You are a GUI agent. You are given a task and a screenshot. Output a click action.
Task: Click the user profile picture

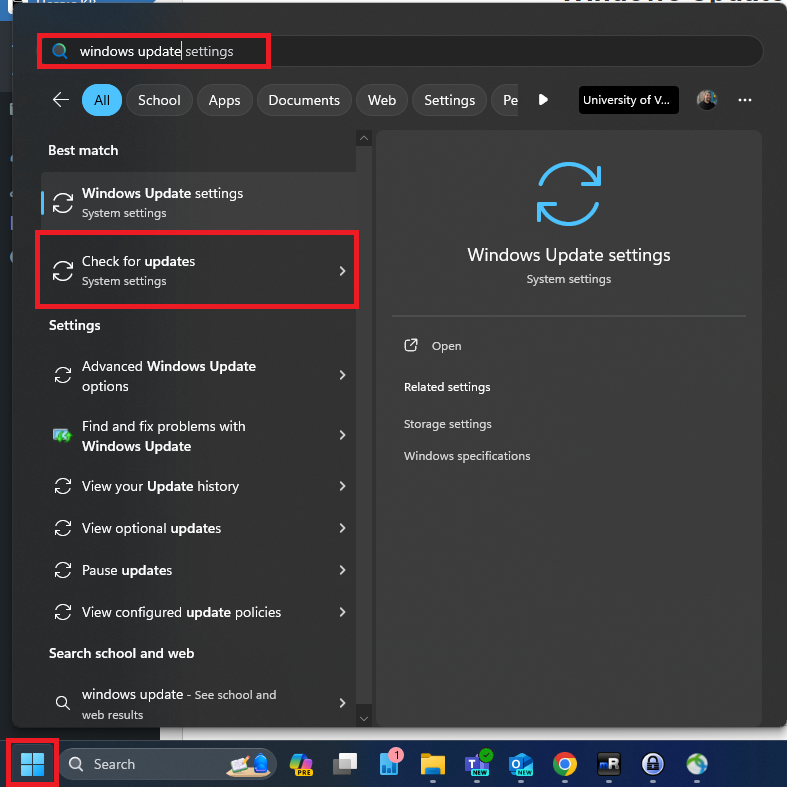(707, 100)
